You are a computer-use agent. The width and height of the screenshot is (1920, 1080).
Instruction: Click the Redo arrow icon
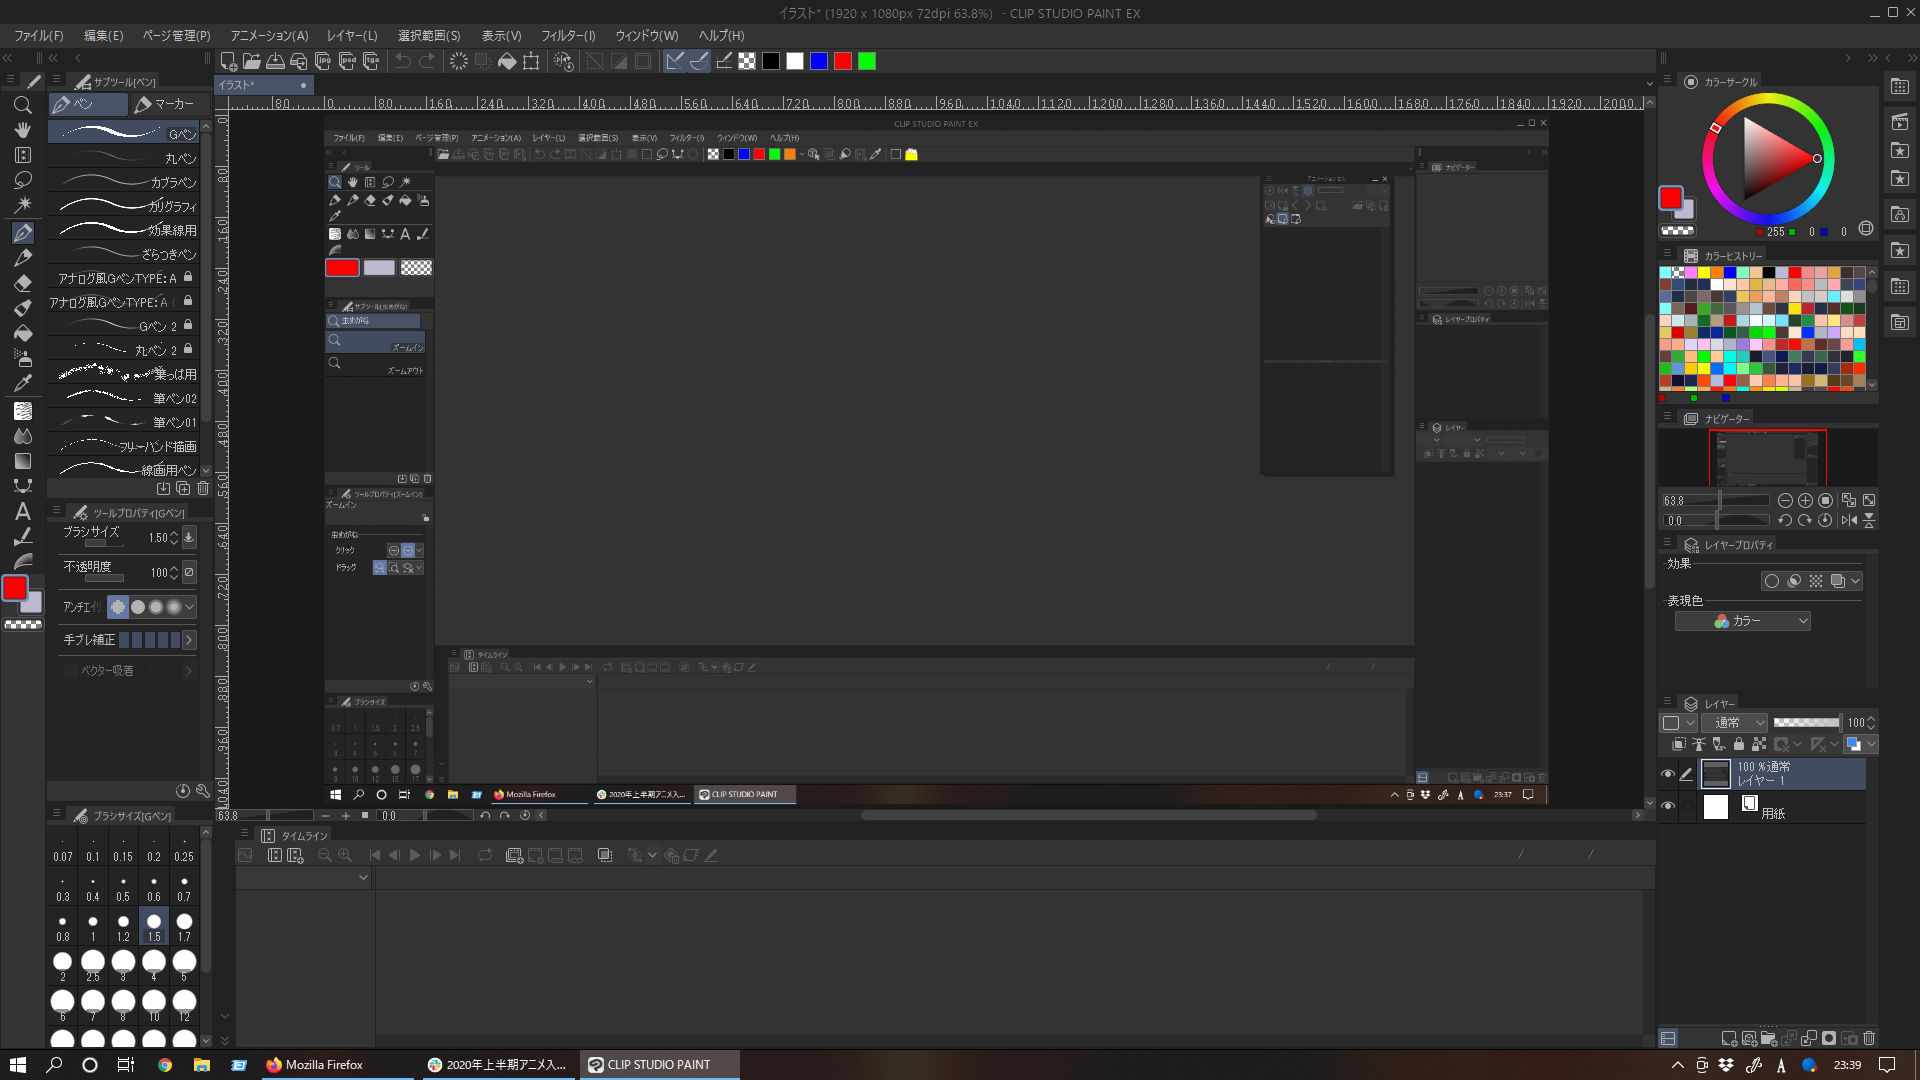tap(427, 62)
